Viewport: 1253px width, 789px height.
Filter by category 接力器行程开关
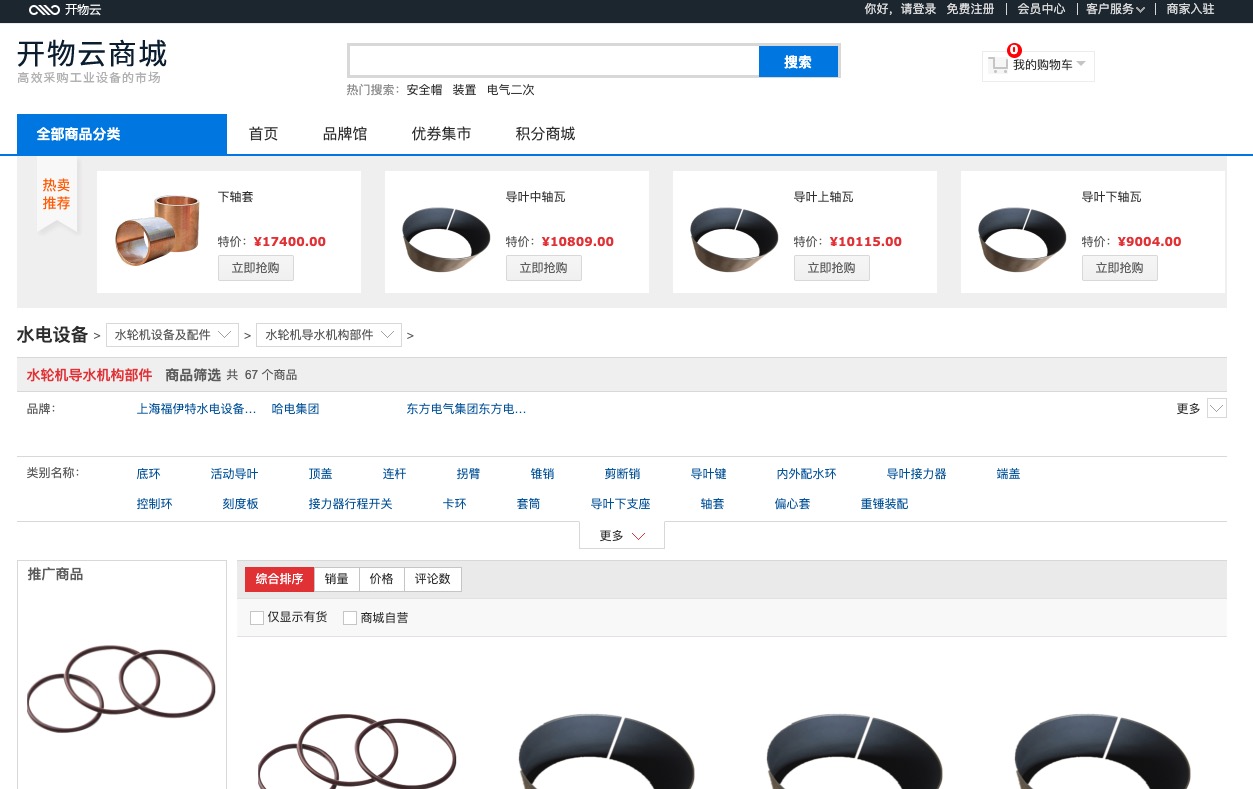pyautogui.click(x=351, y=504)
